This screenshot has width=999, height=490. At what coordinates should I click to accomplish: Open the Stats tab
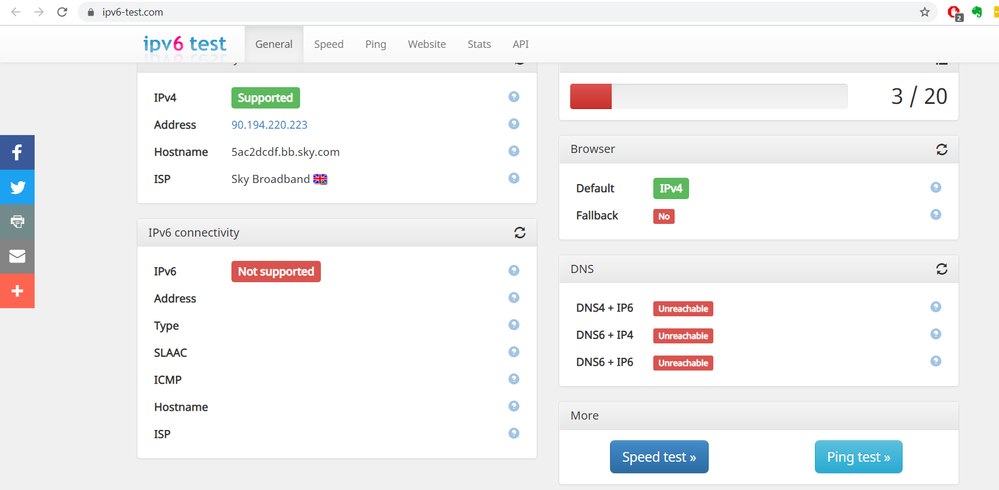pyautogui.click(x=479, y=44)
